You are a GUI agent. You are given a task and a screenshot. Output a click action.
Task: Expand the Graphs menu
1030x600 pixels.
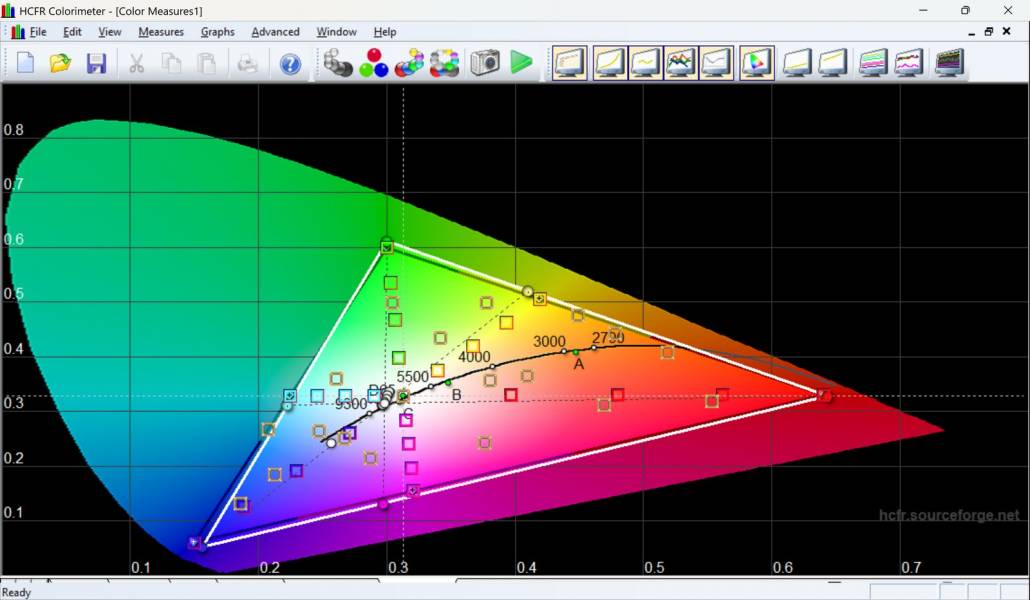pos(217,32)
